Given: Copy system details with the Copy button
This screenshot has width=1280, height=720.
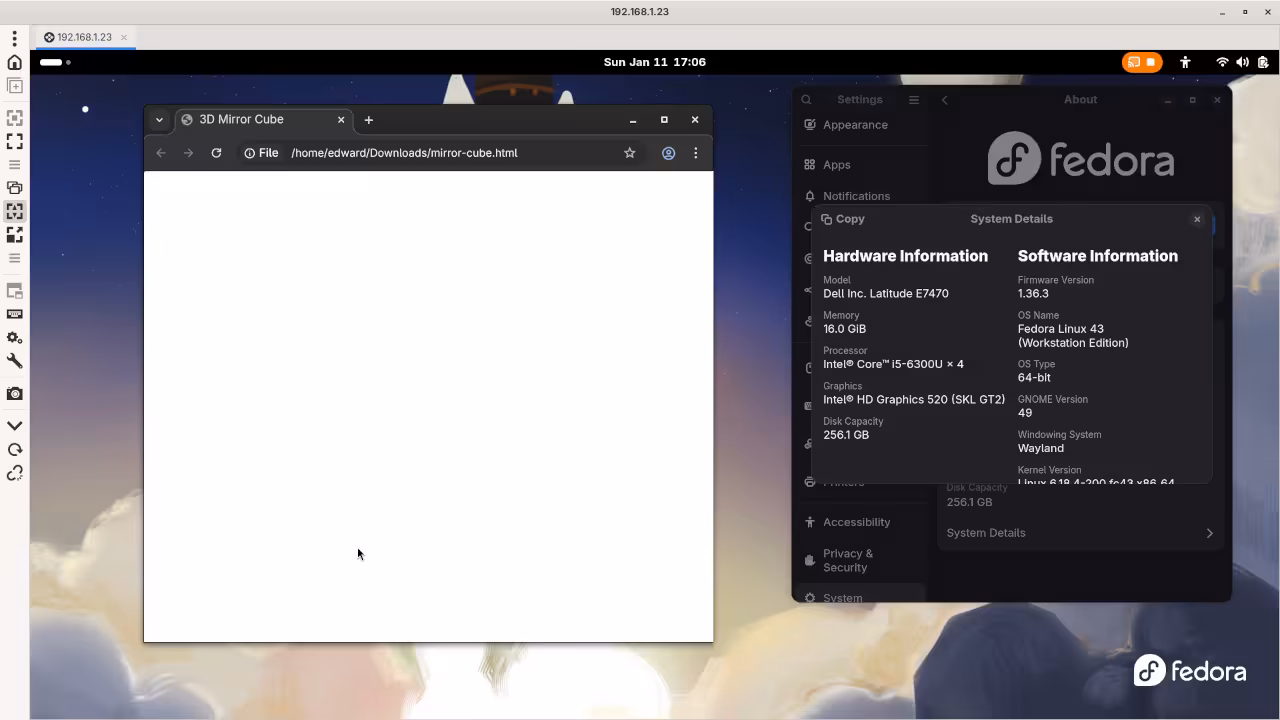Looking at the screenshot, I should pyautogui.click(x=843, y=219).
